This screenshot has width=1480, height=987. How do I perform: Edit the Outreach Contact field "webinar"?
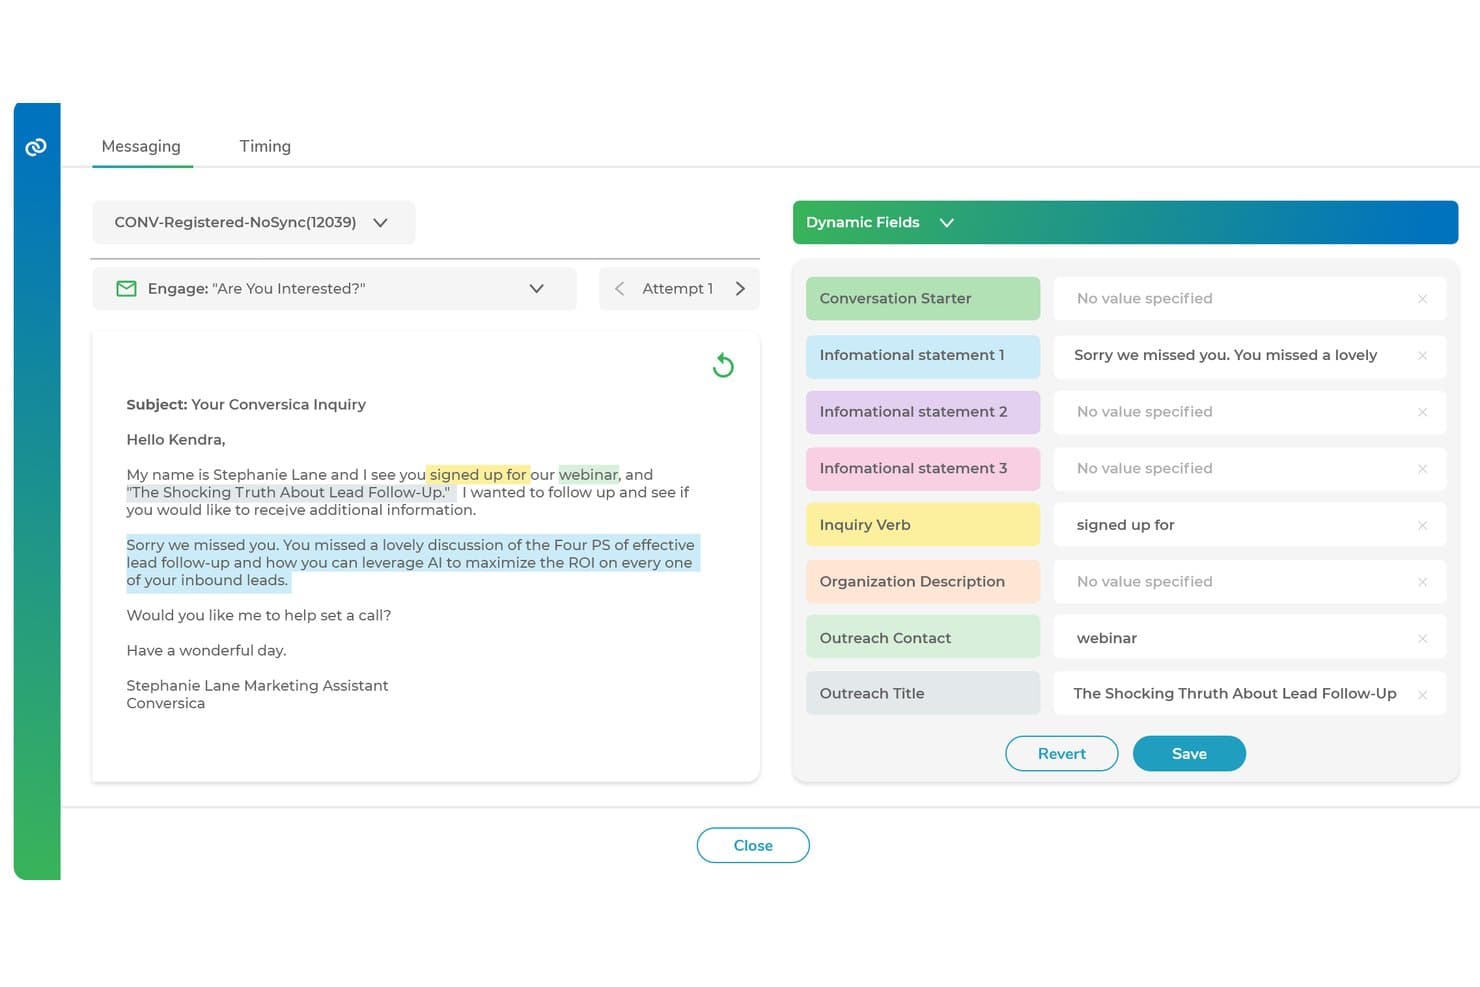(1250, 638)
